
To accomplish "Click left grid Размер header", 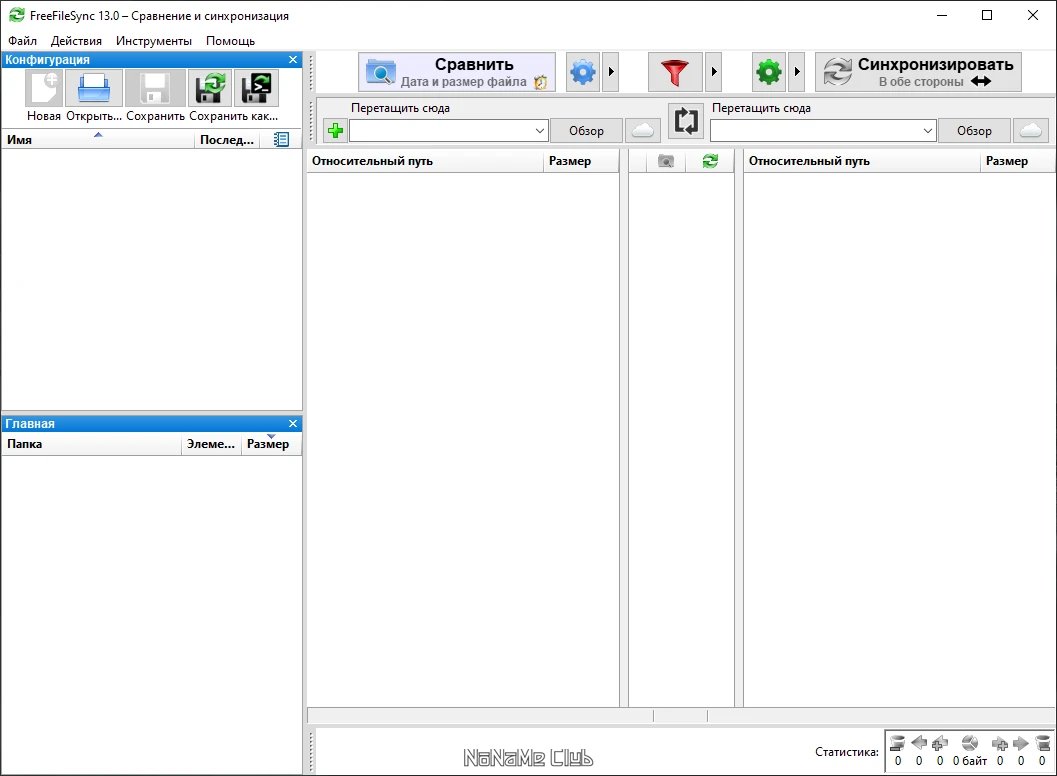I will 580,161.
